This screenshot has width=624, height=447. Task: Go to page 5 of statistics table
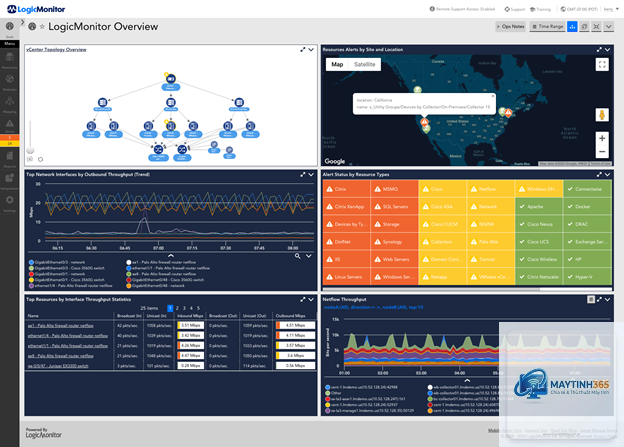pyautogui.click(x=198, y=308)
